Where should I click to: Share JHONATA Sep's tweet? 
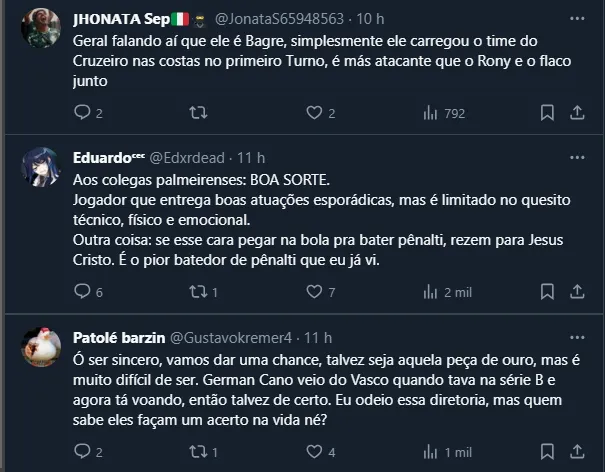(576, 113)
